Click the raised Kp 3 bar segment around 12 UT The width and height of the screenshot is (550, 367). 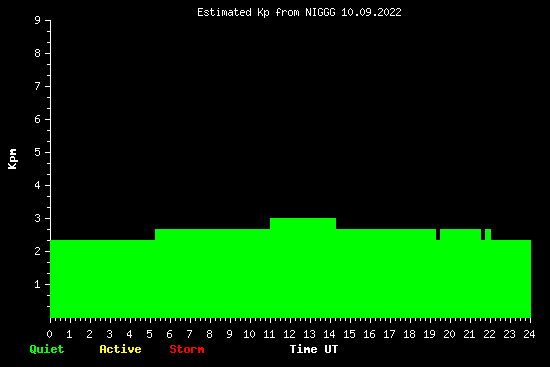tap(303, 223)
